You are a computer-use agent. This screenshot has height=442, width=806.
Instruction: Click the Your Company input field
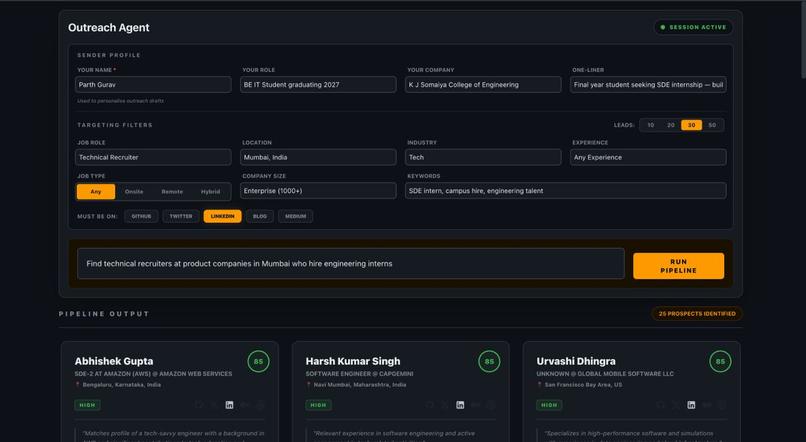(483, 85)
